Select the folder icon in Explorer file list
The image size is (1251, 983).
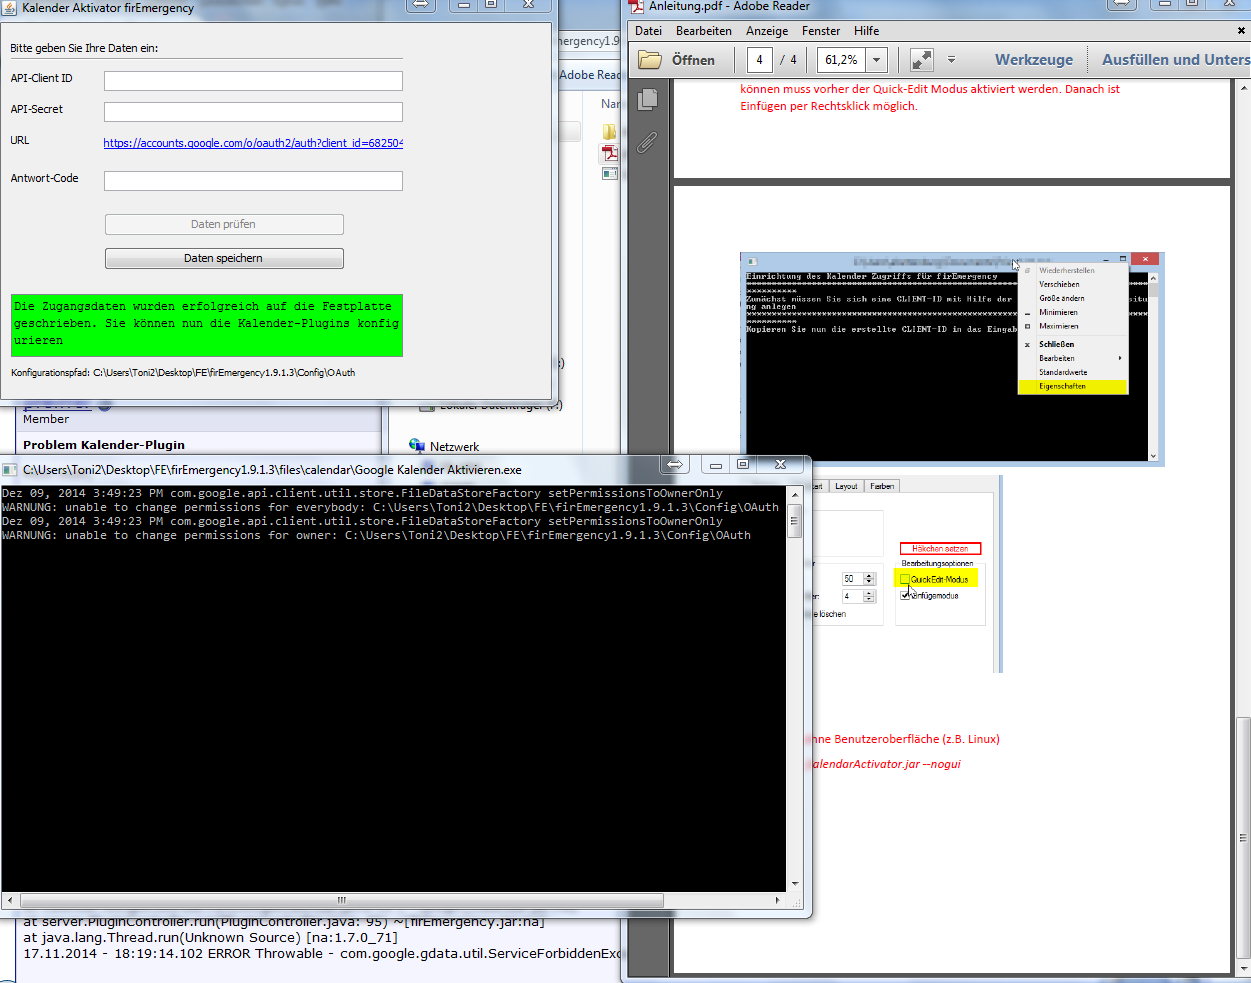click(x=609, y=132)
